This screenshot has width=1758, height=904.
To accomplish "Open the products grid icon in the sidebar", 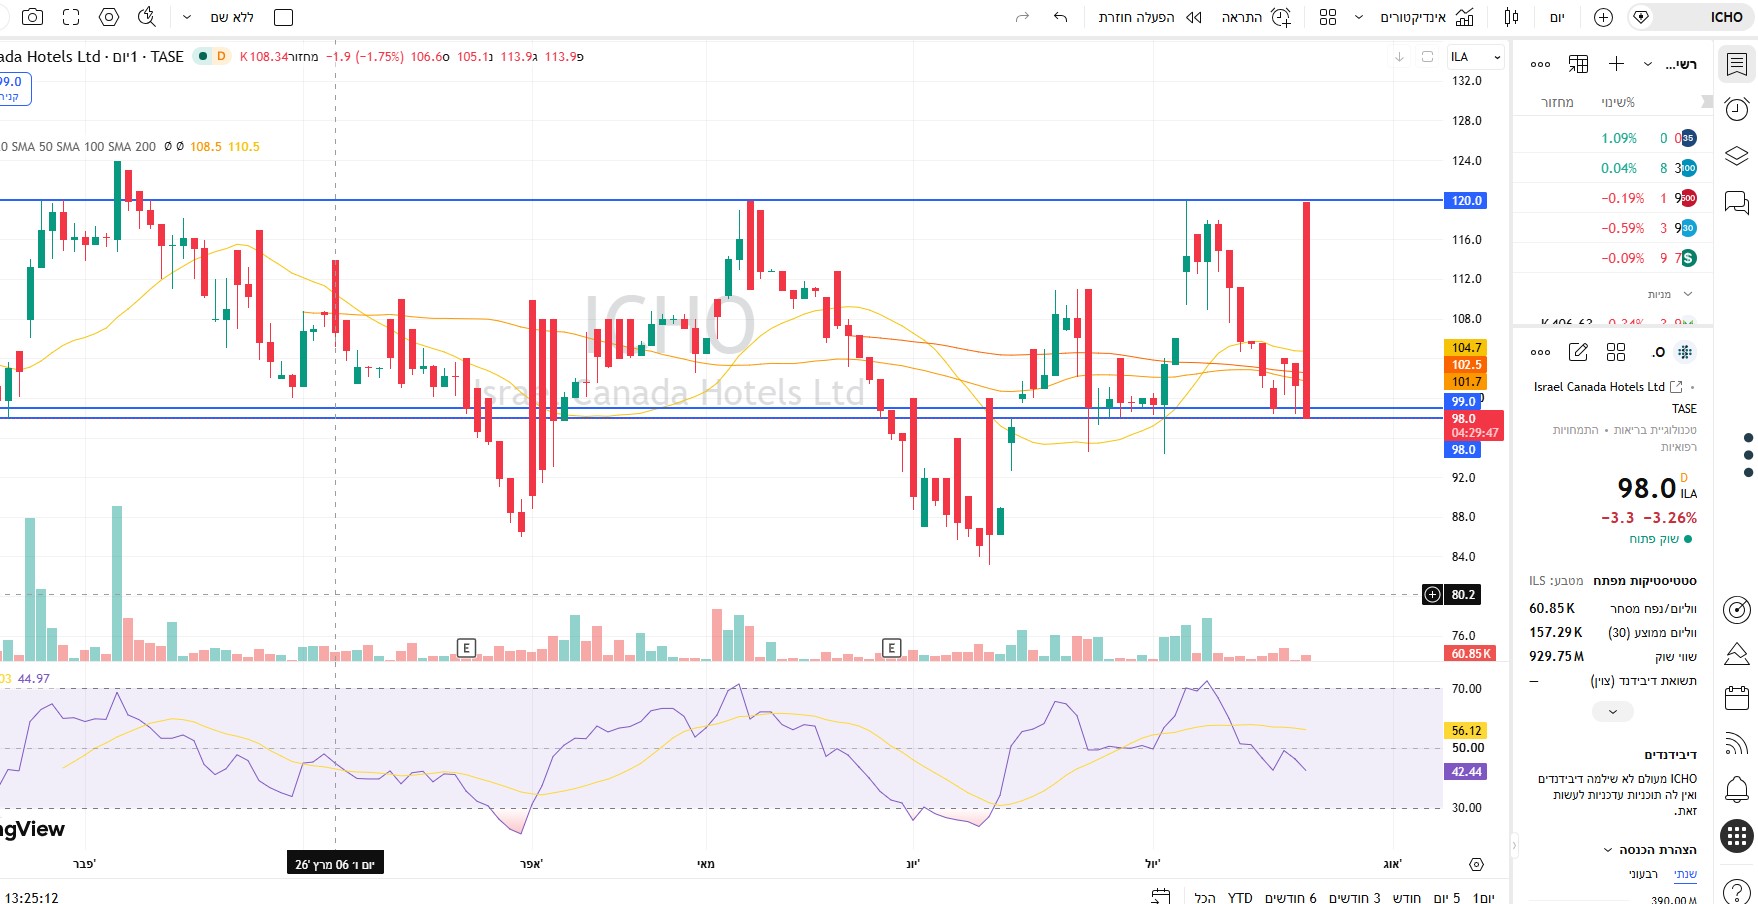I will [1737, 836].
